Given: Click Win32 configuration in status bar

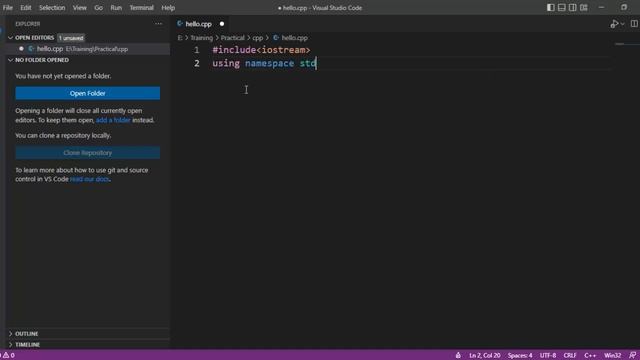Looking at the screenshot, I should pos(613,356).
